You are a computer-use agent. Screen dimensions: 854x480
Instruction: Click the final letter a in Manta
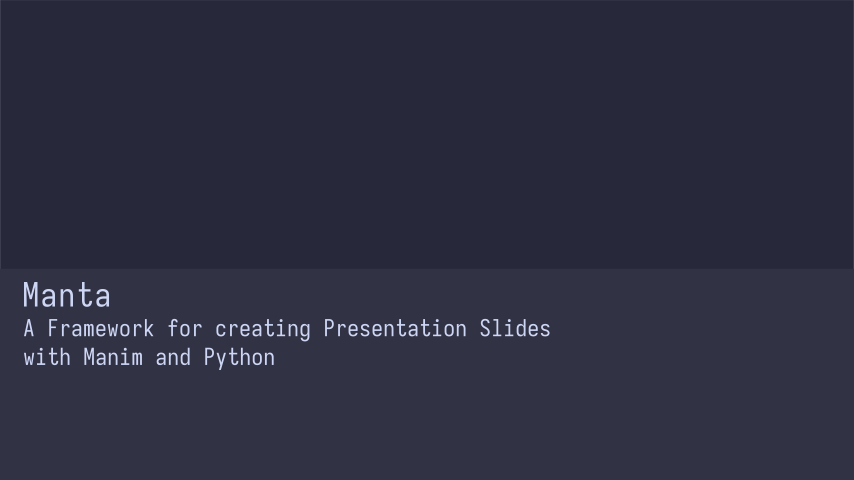click(102, 299)
